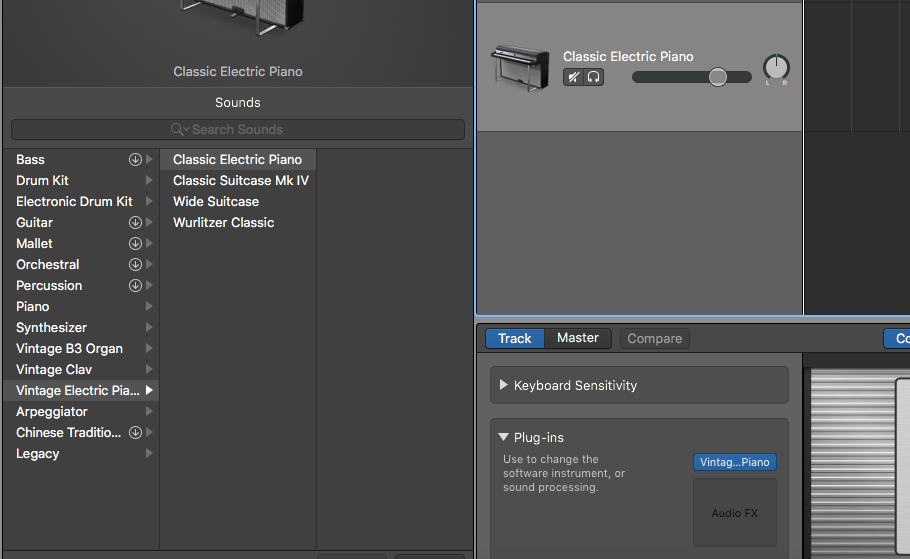Viewport: 910px width, 559px height.
Task: Download Percussion sounds via arrow icon
Action: coord(135,285)
